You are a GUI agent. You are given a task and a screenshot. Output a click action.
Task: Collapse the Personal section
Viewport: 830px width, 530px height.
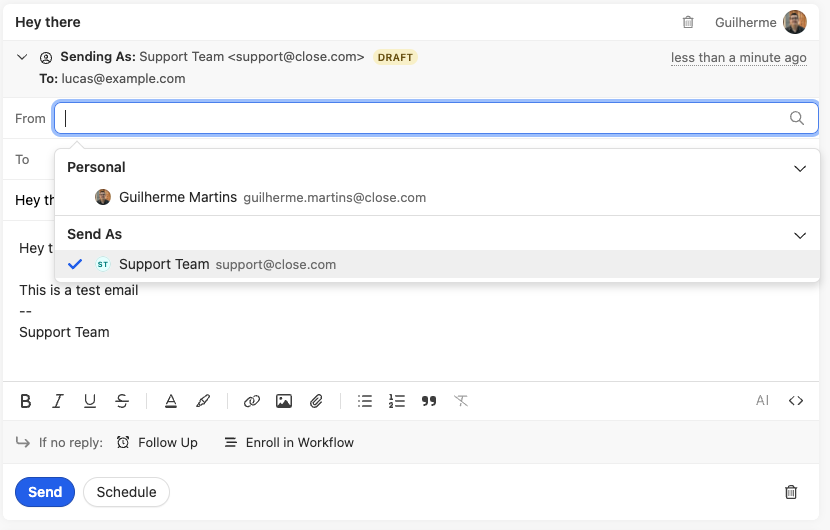(x=800, y=168)
